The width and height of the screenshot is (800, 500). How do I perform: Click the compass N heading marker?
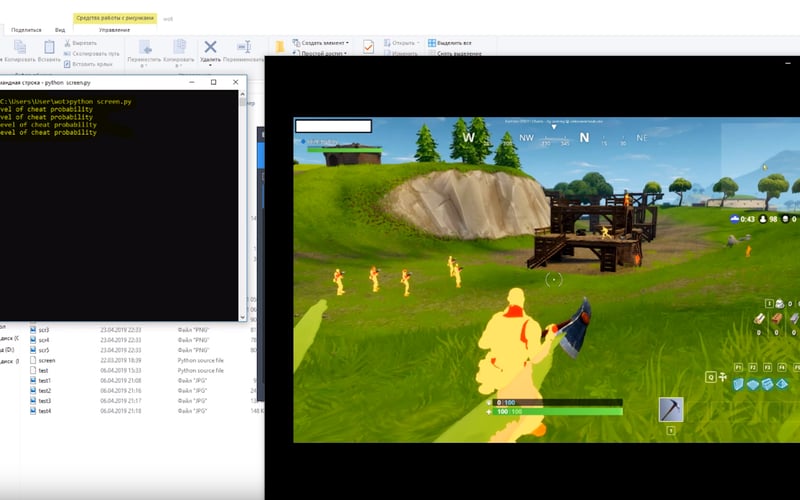584,138
